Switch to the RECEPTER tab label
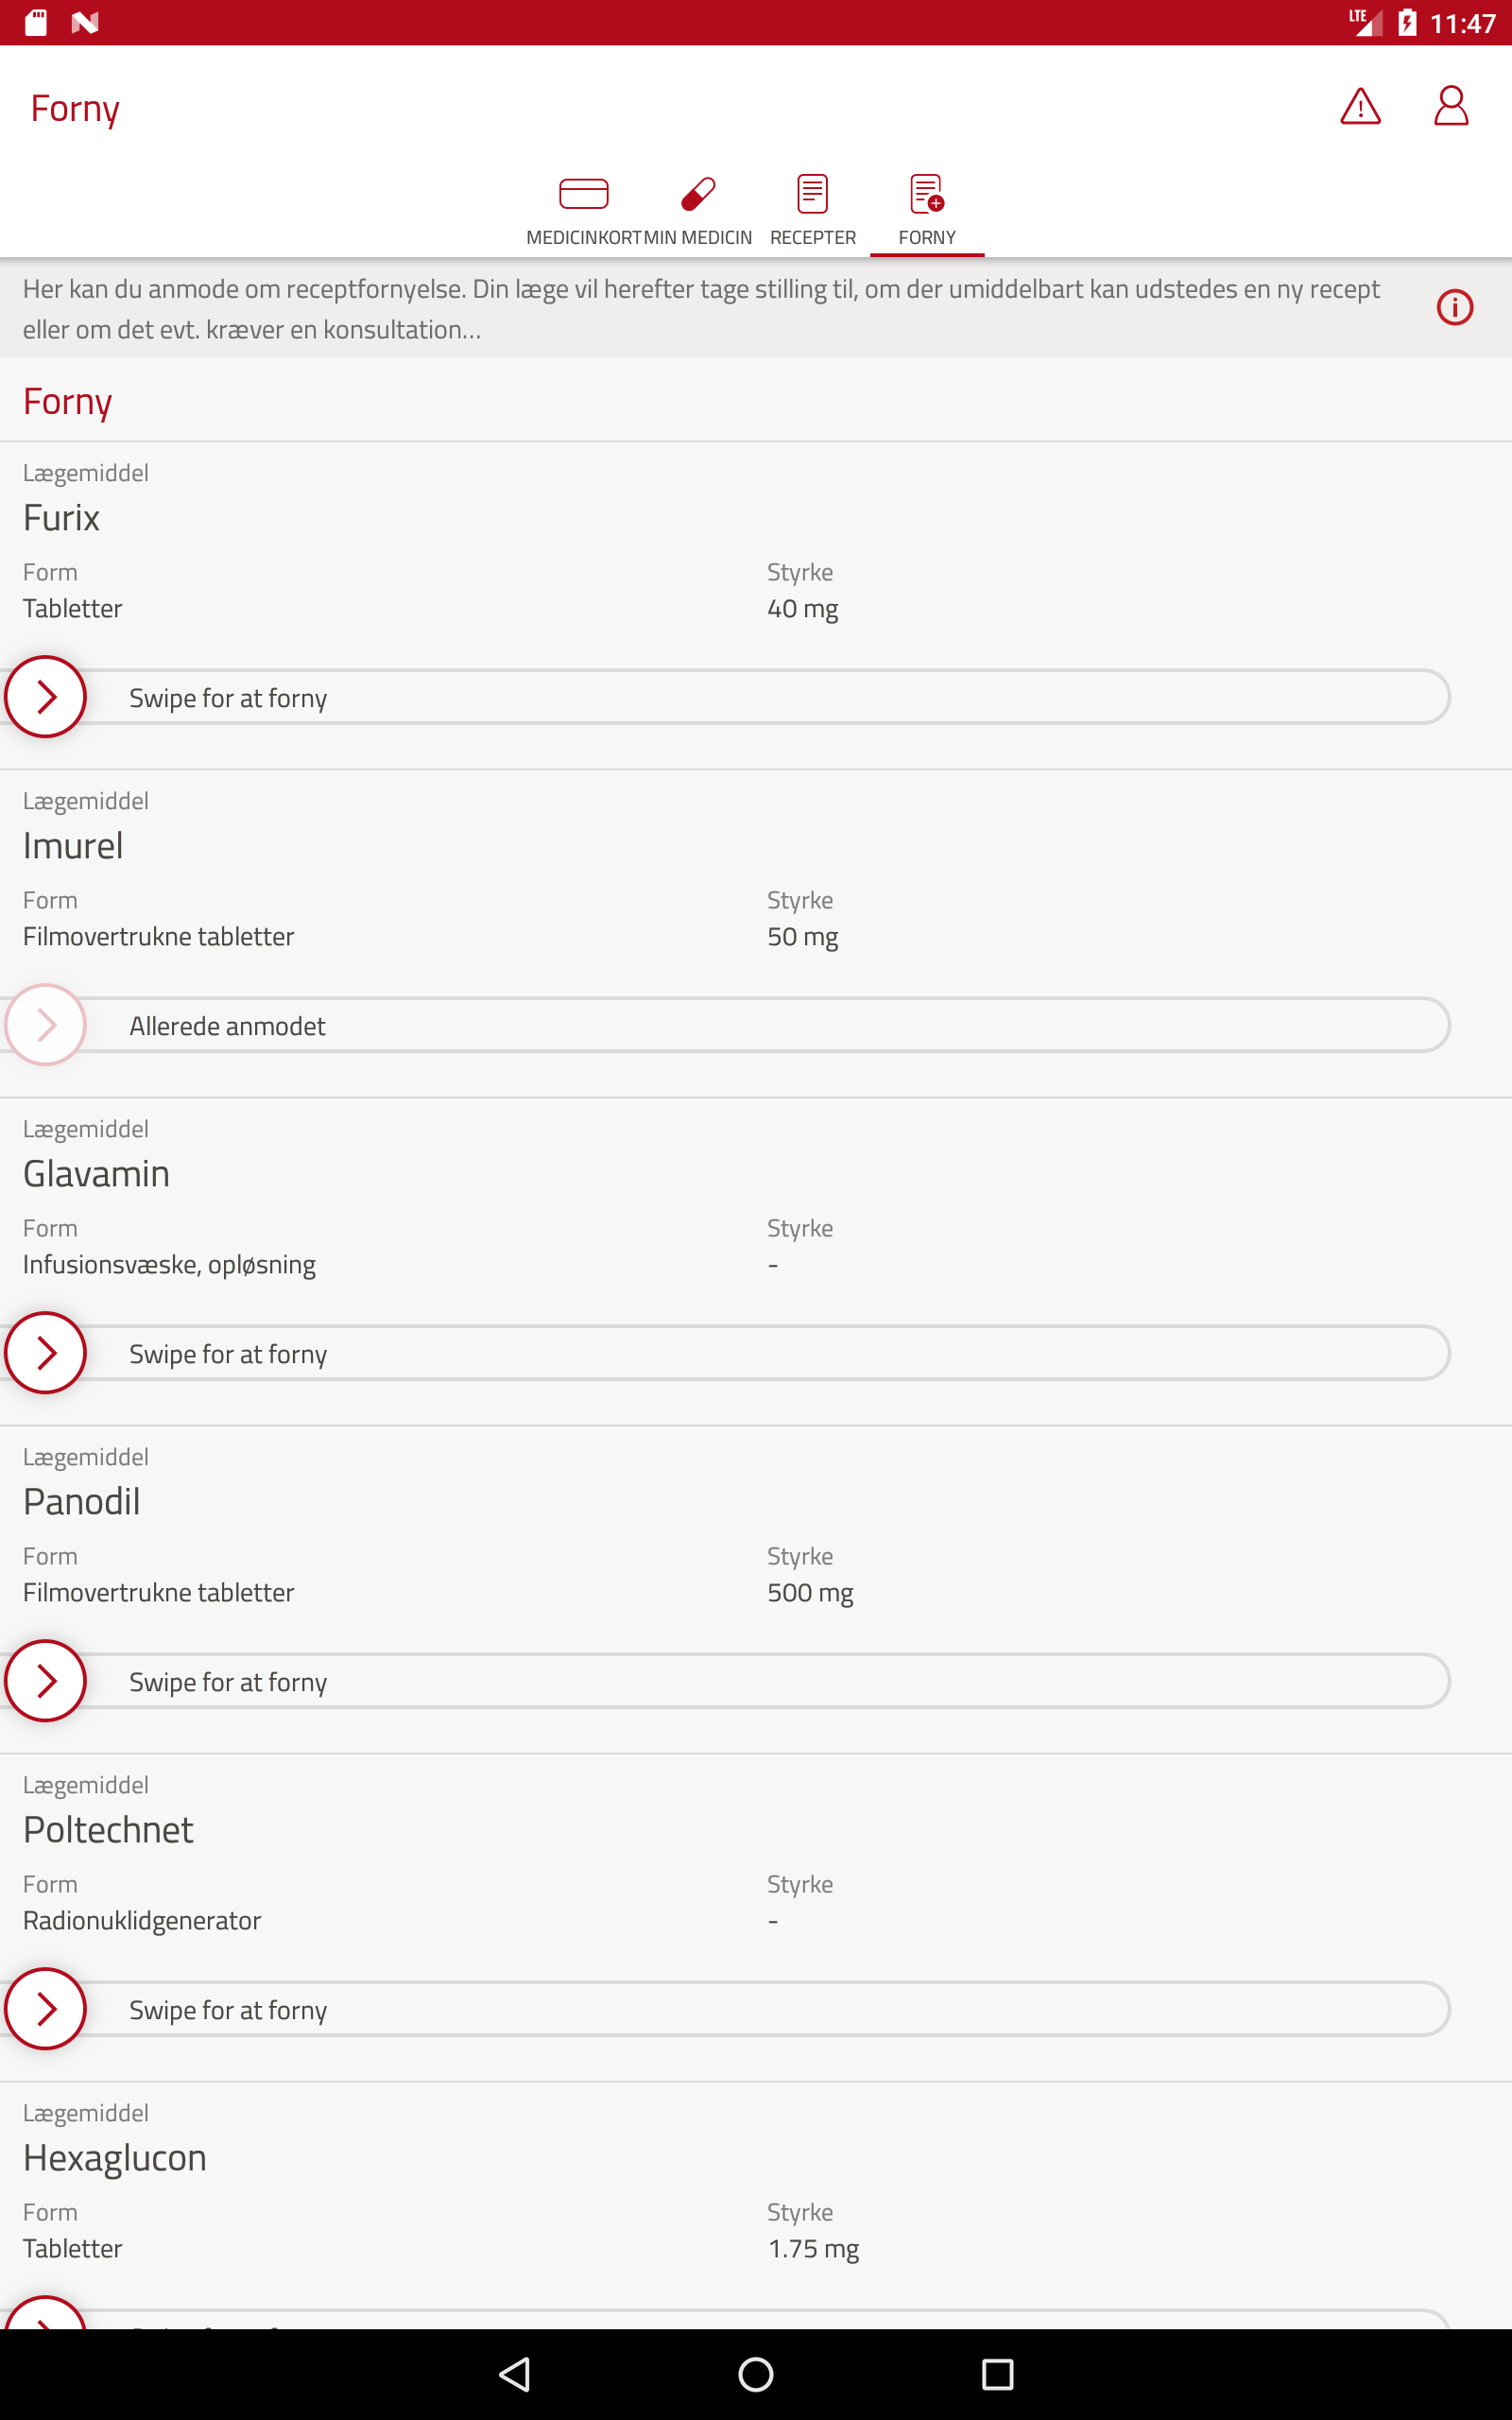 pos(813,238)
